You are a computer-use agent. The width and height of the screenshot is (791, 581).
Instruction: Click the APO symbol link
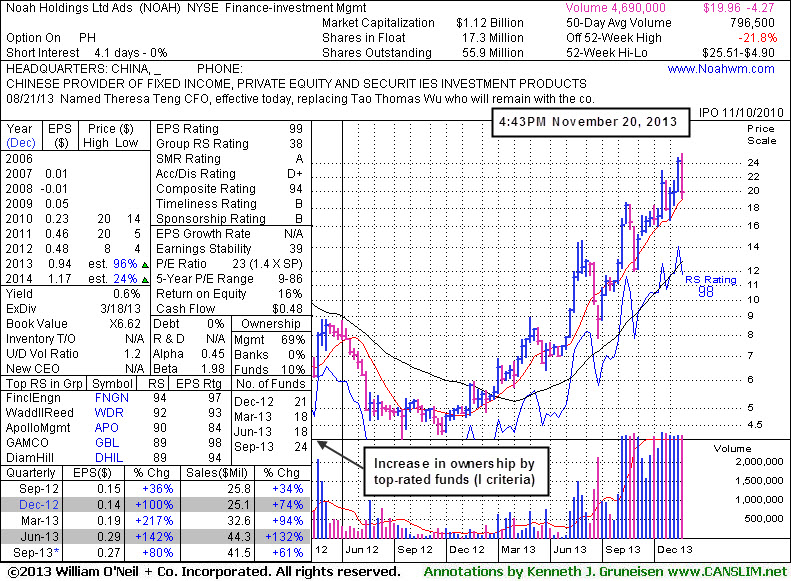pyautogui.click(x=106, y=428)
